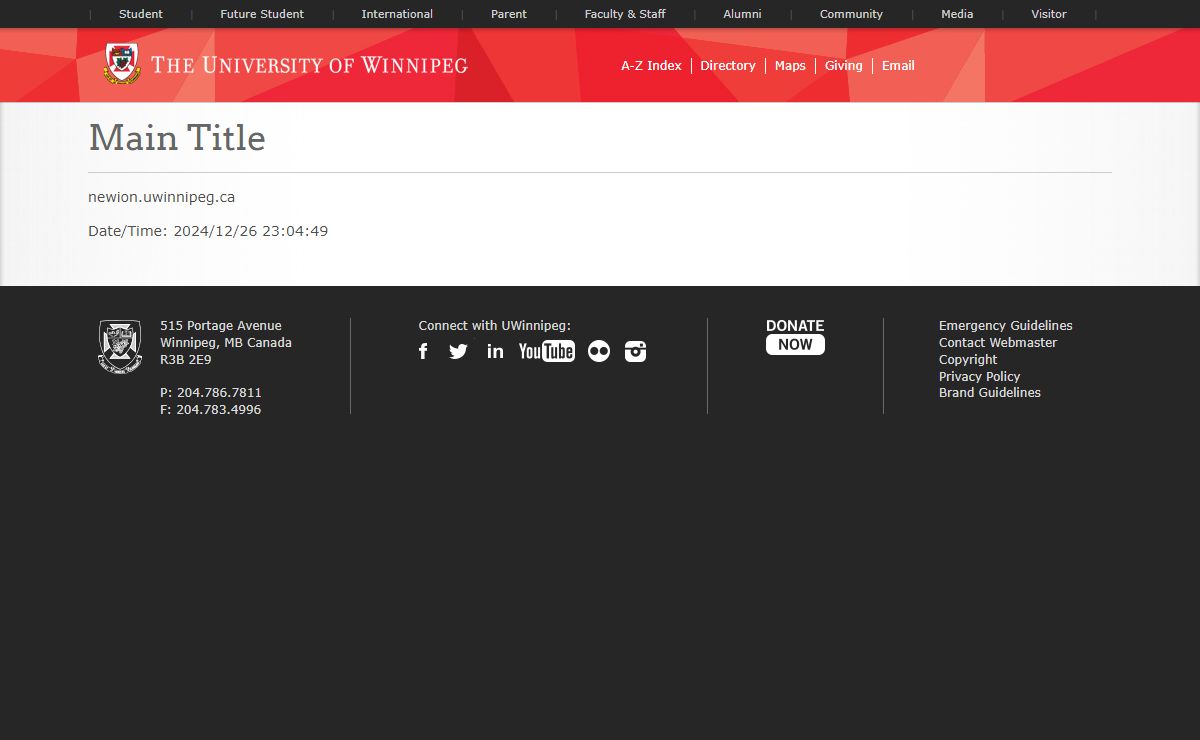
Task: Navigate to the Alumni menu item
Action: click(x=742, y=14)
